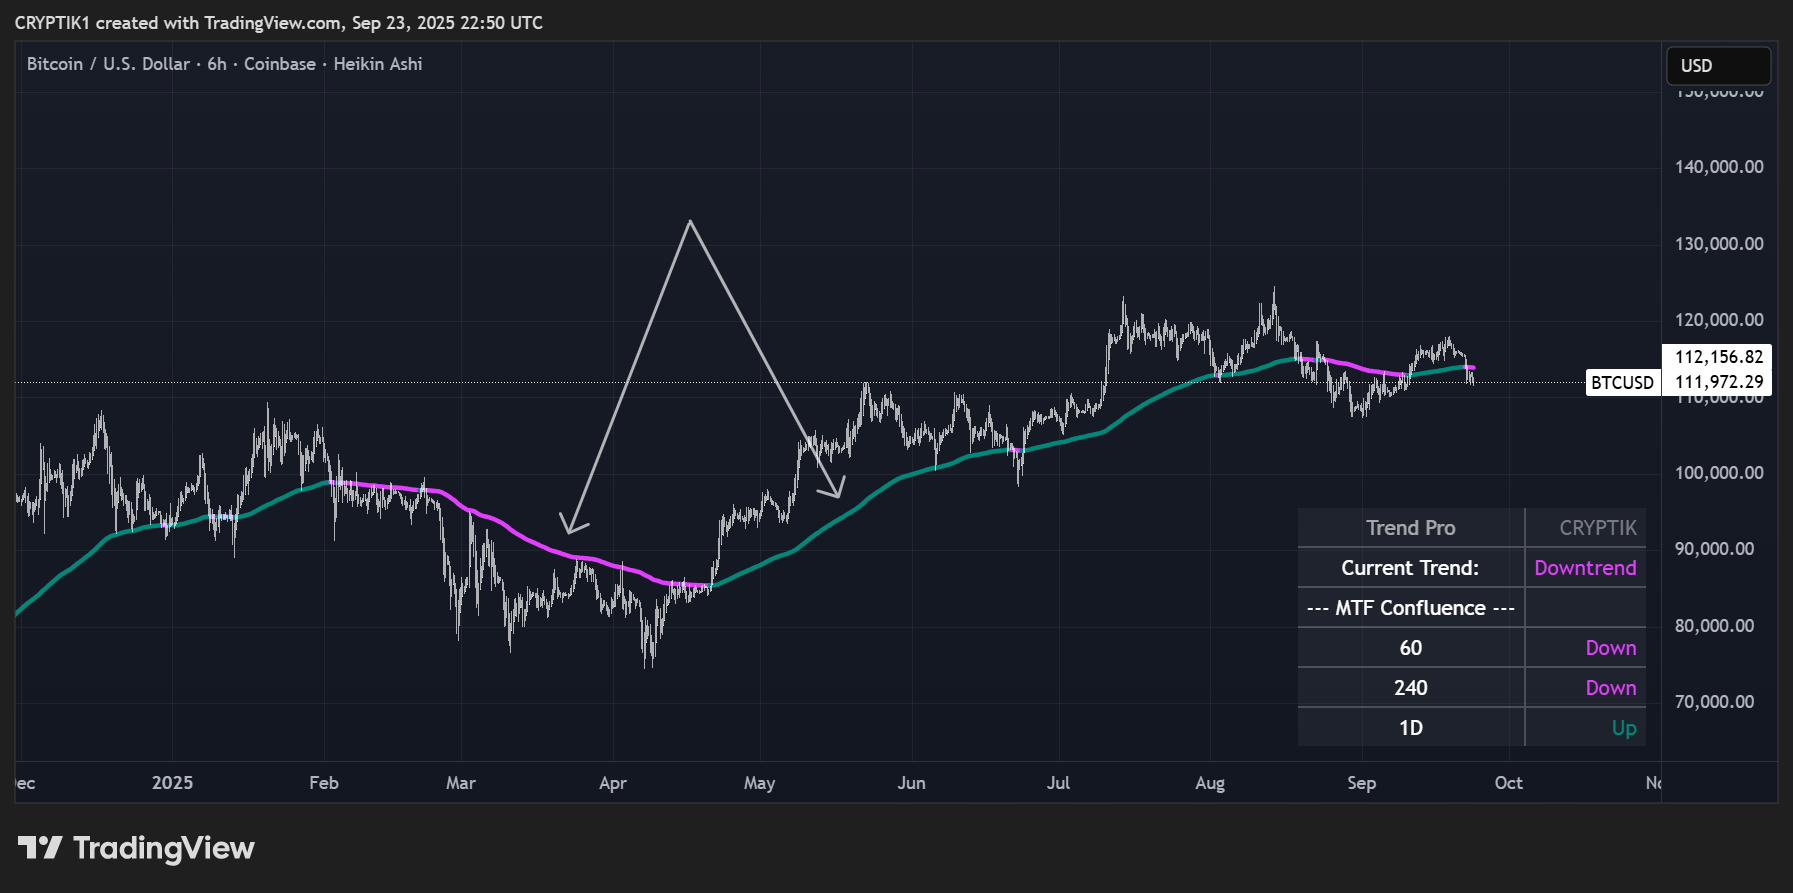
Task: Select the 140,000.00 price axis label
Action: tap(1719, 167)
